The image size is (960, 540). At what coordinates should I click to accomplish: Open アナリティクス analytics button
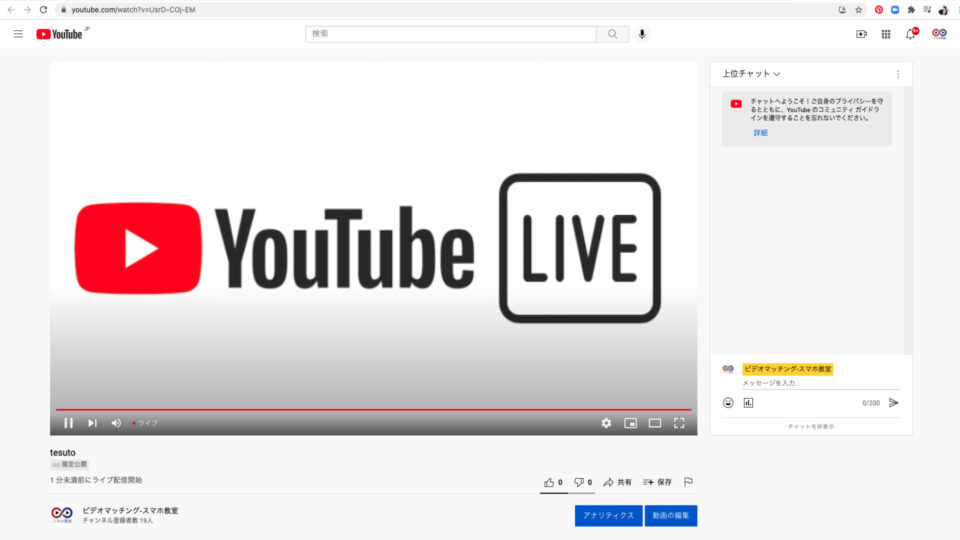click(x=608, y=516)
